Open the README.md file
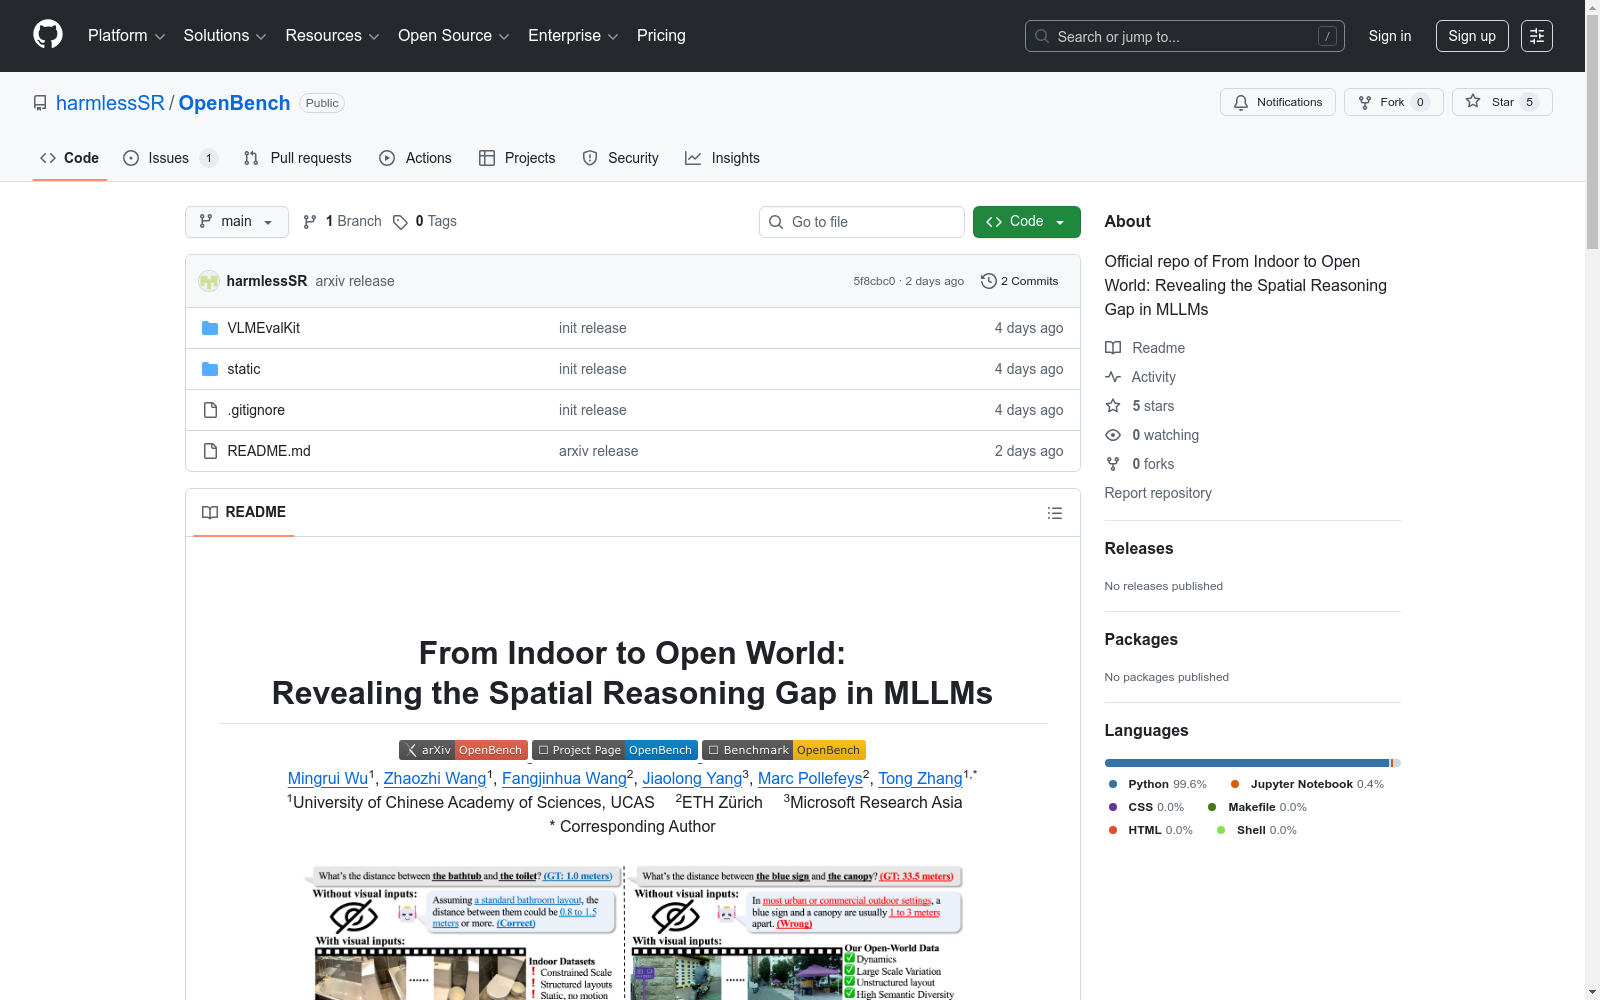The height and width of the screenshot is (1000, 1600). tap(269, 451)
